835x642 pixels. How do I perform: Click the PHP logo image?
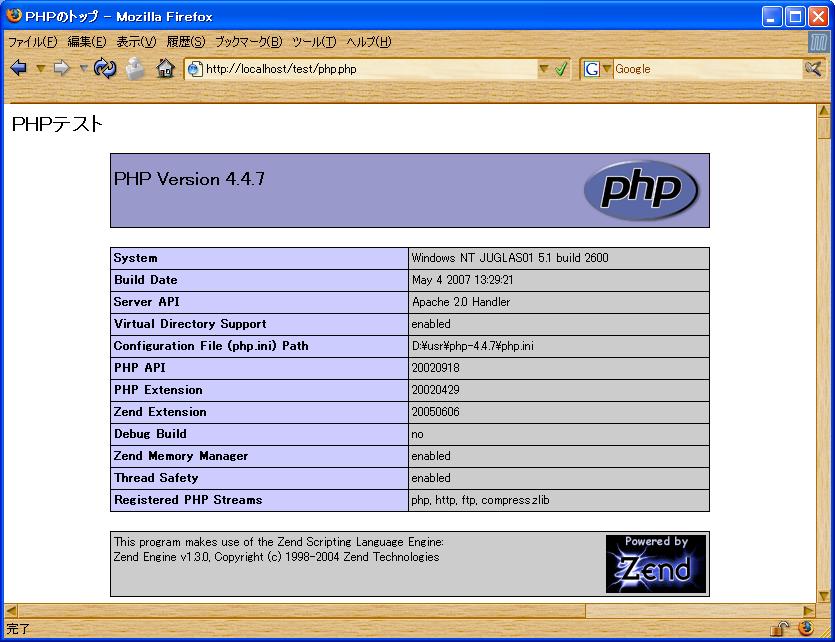640,190
